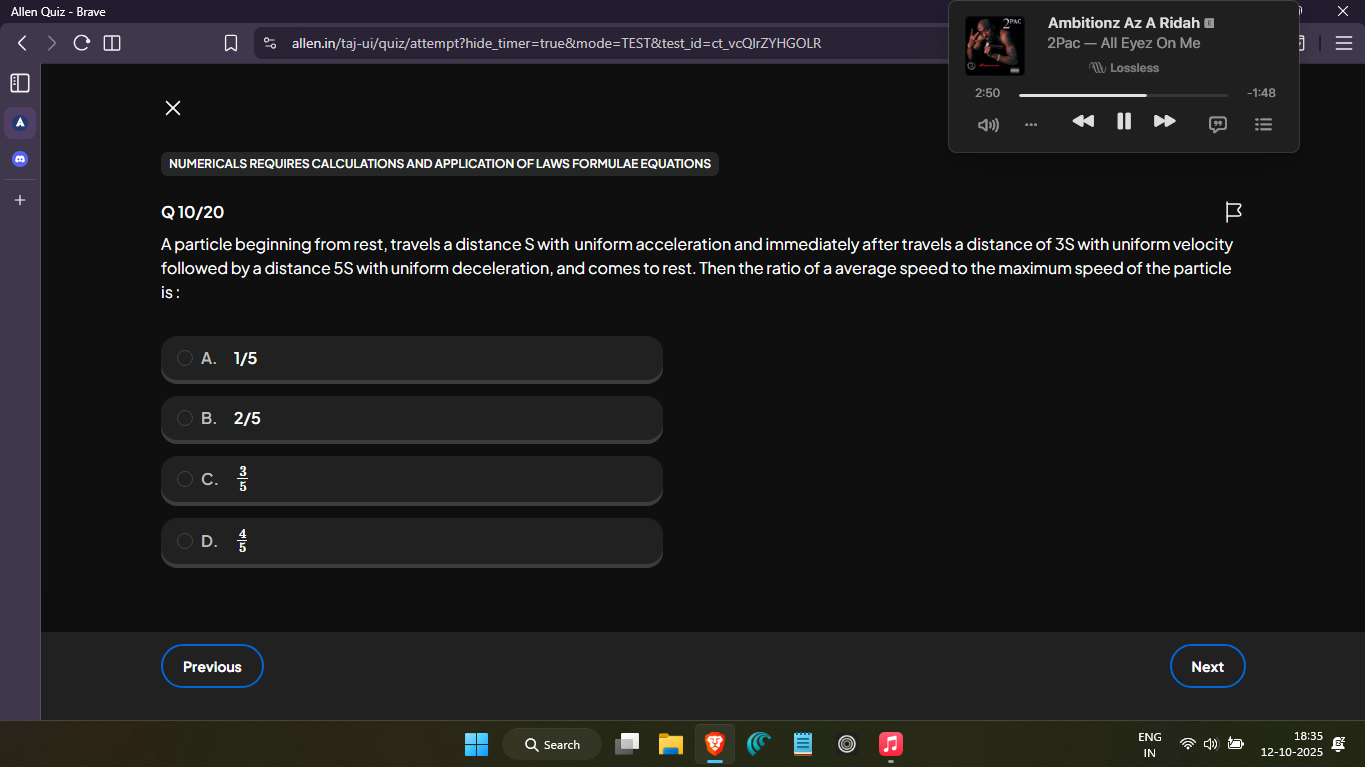Screen dimensions: 1365x767
Task: Reload the Allen quiz page
Action: pyautogui.click(x=82, y=43)
